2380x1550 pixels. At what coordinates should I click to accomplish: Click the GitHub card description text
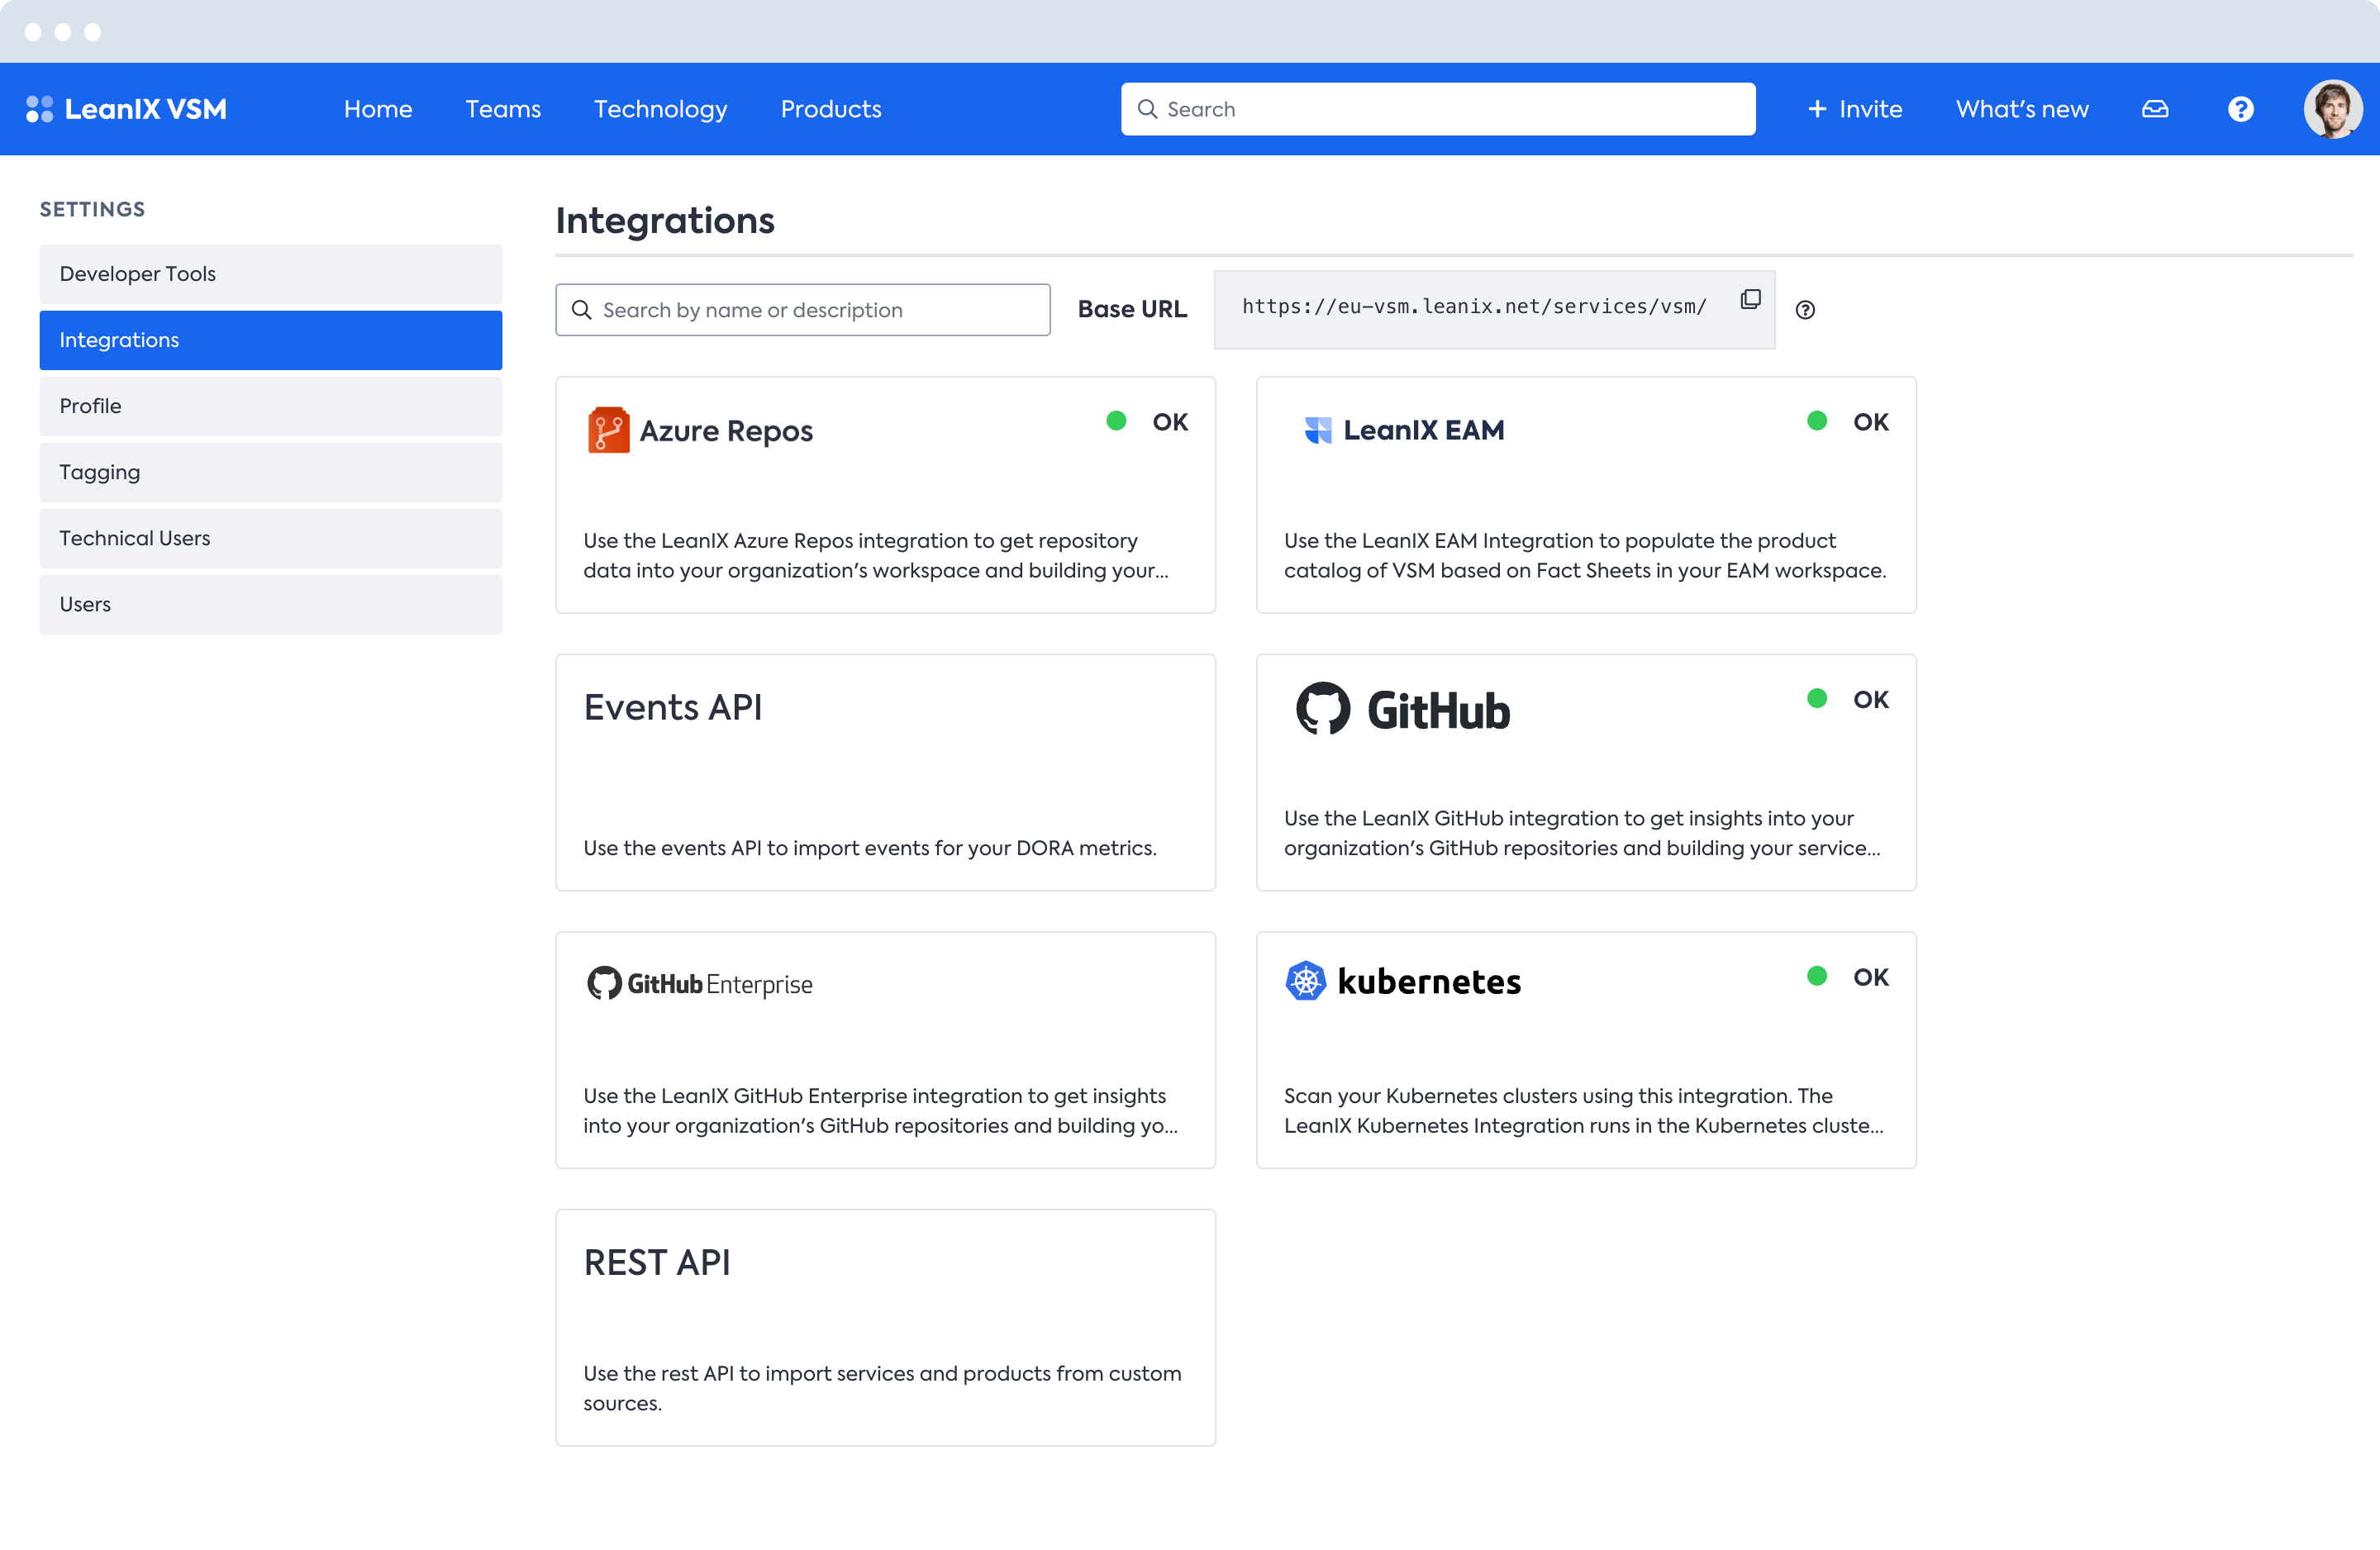(x=1582, y=833)
